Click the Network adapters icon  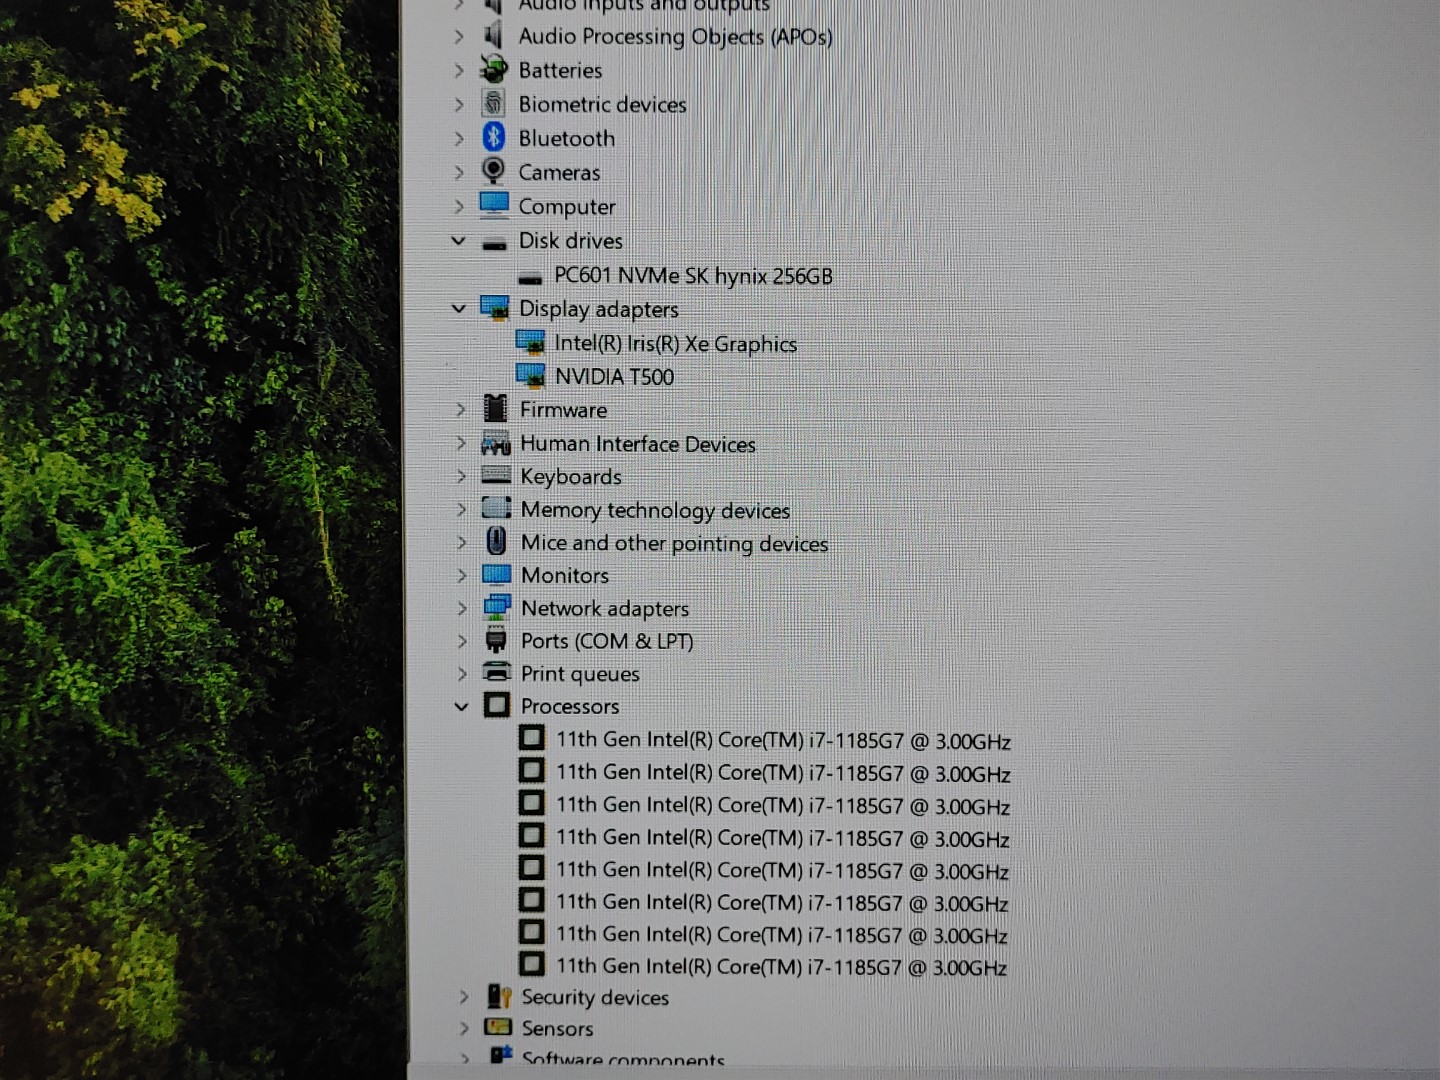click(496, 607)
